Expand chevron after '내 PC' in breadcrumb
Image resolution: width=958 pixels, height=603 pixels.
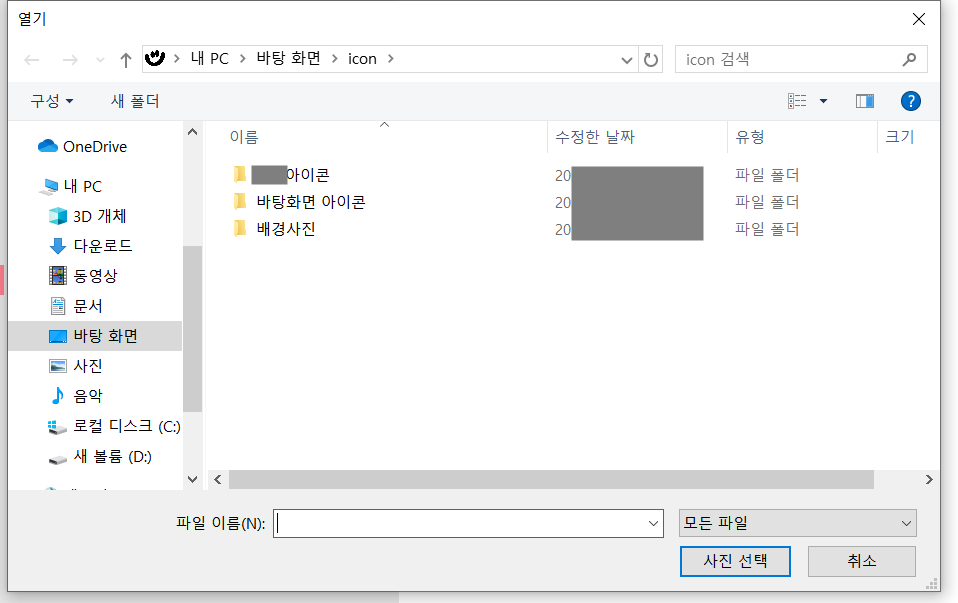[x=243, y=59]
